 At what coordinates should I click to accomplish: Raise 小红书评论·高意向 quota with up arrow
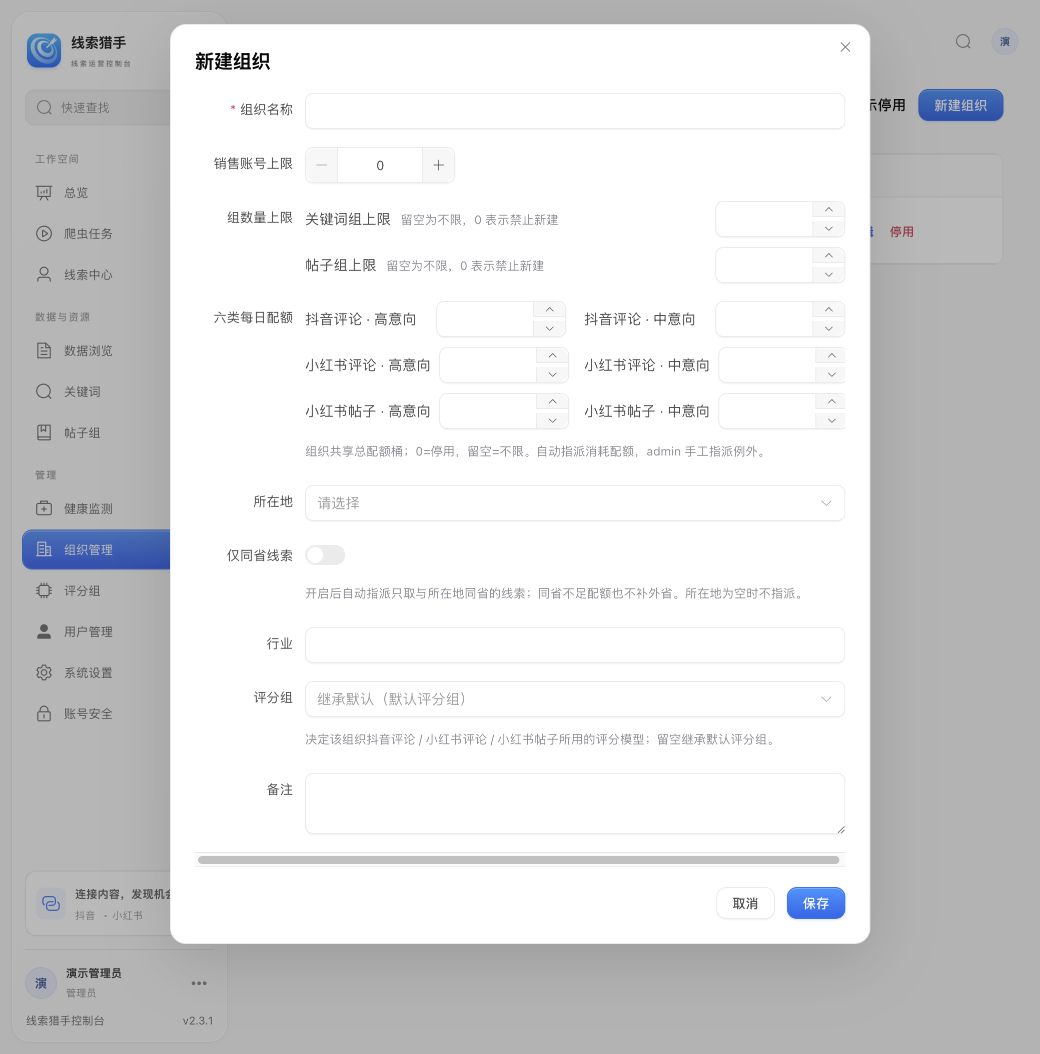(553, 356)
